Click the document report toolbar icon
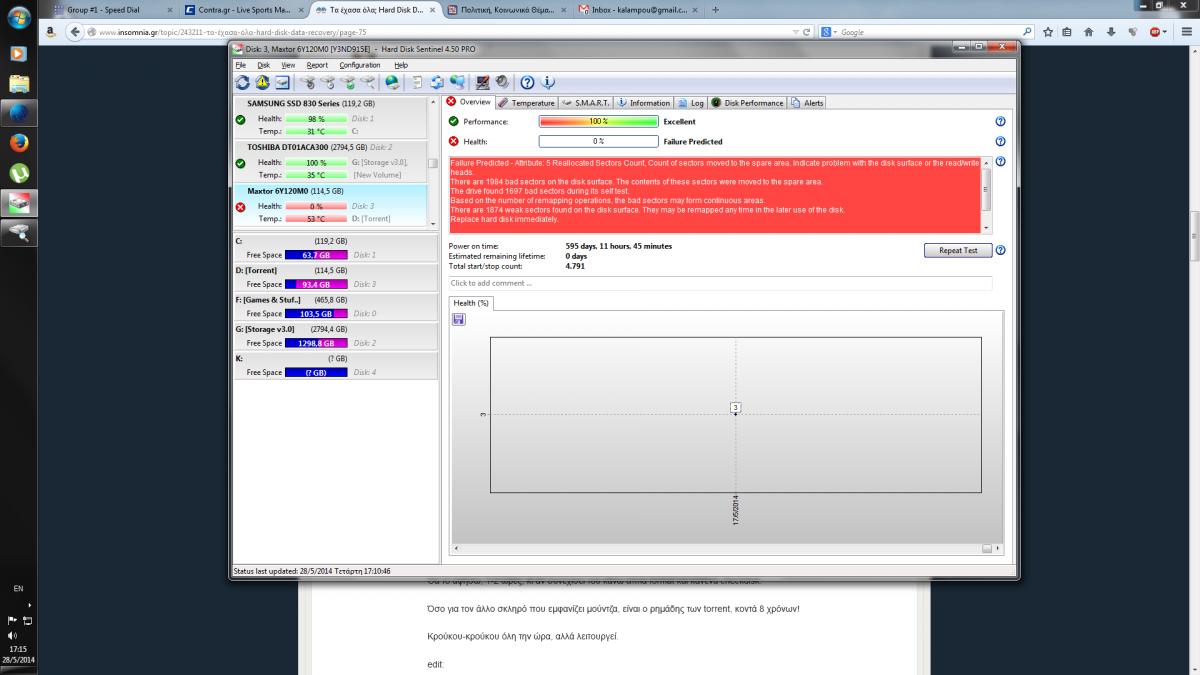Viewport: 1200px width, 675px height. (417, 82)
